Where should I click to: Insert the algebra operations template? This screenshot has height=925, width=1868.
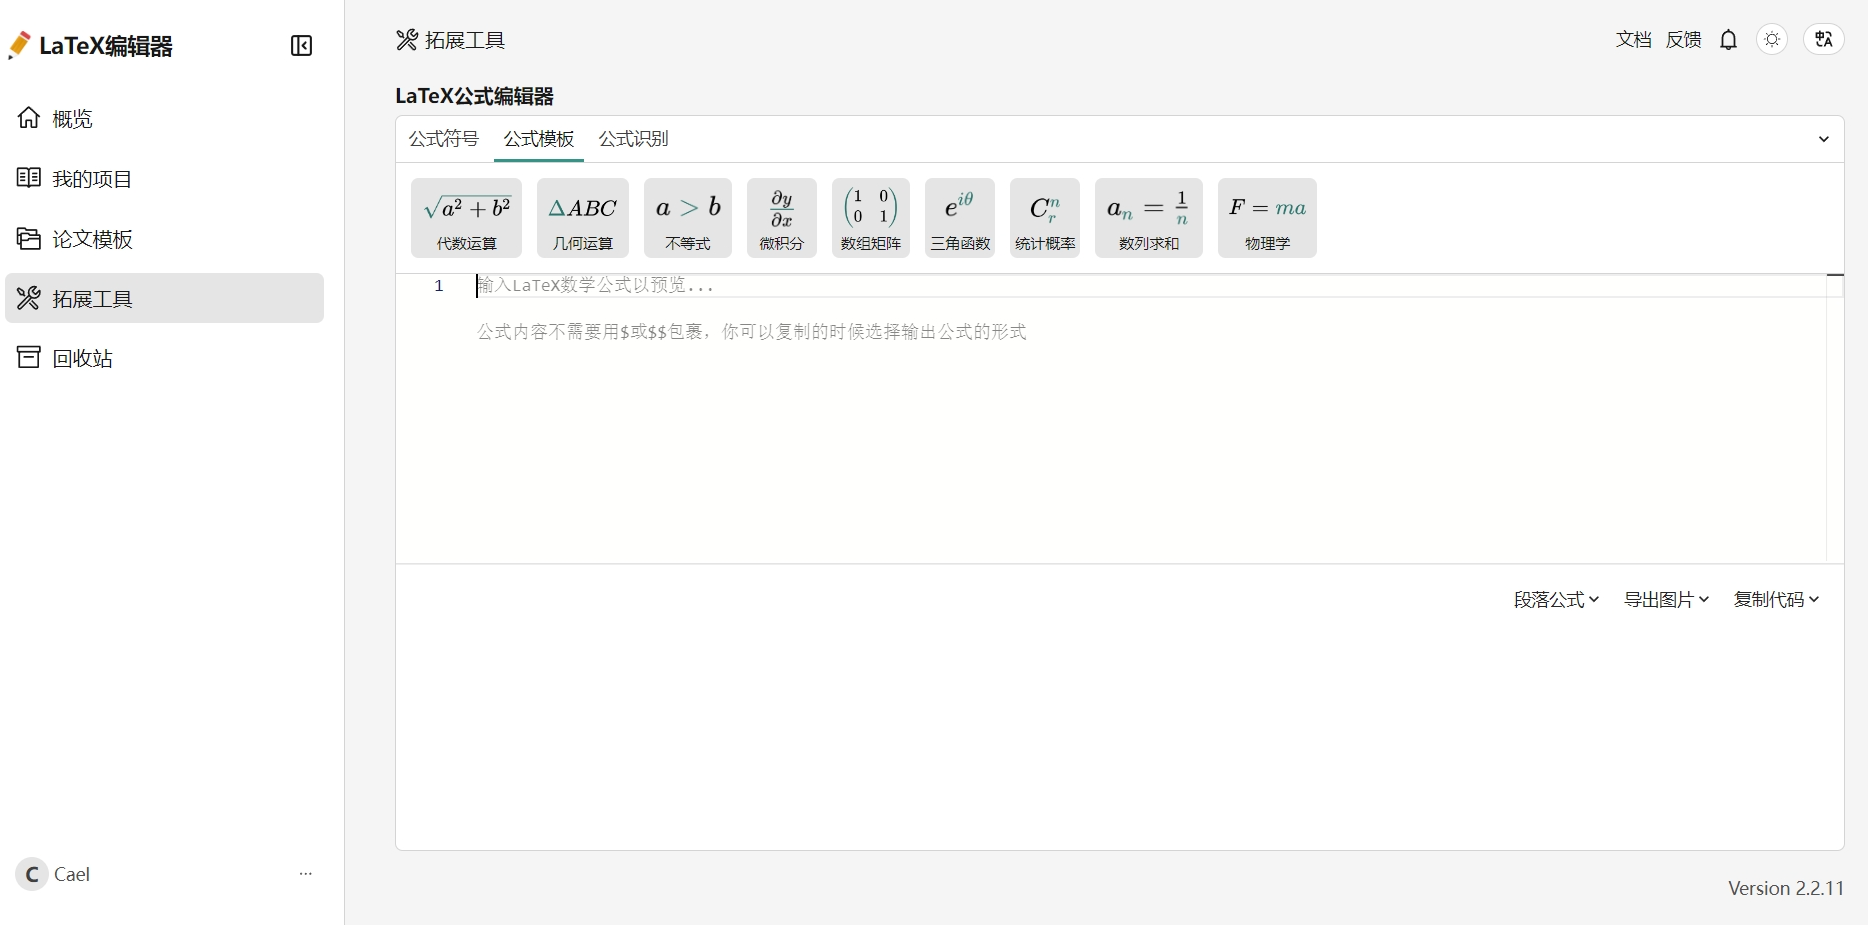[x=466, y=218]
